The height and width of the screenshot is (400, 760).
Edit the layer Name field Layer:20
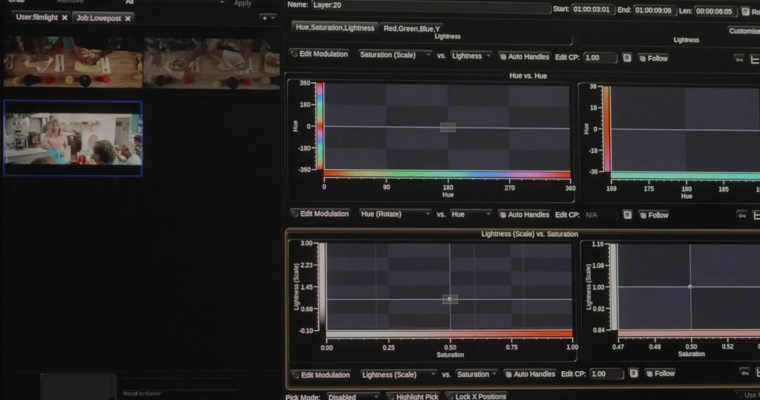pos(430,5)
